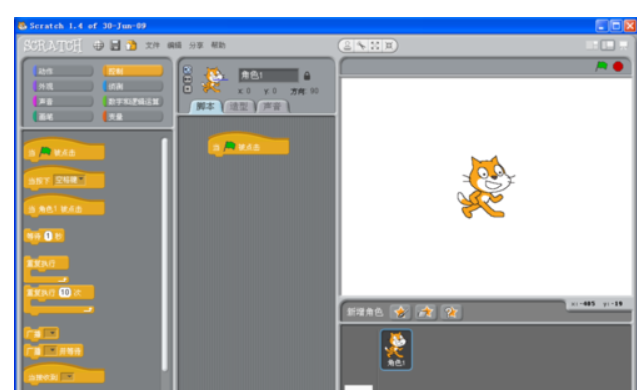Click the floppy disk save icon

tap(115, 45)
